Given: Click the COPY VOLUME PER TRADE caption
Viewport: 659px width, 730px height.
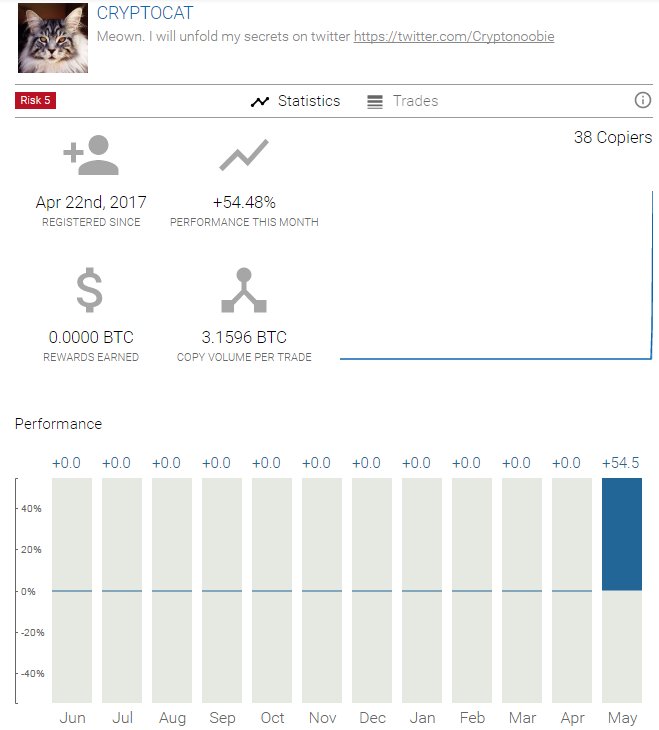Looking at the screenshot, I should (244, 357).
